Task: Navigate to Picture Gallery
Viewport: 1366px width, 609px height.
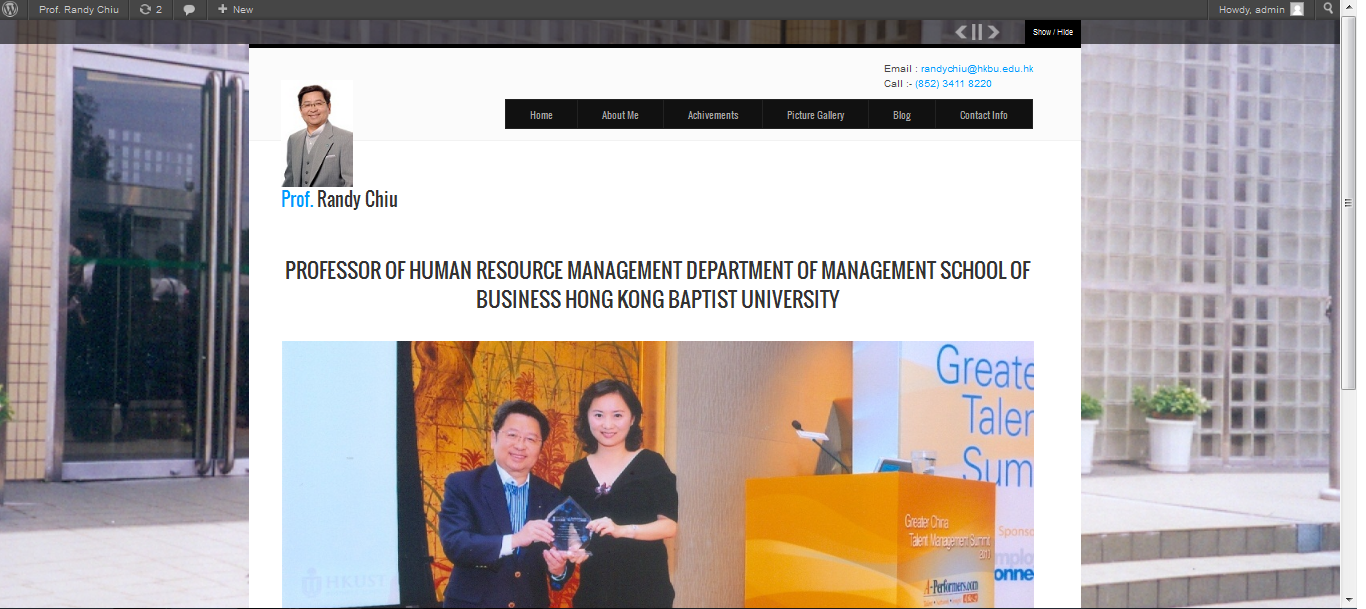Action: click(x=815, y=115)
